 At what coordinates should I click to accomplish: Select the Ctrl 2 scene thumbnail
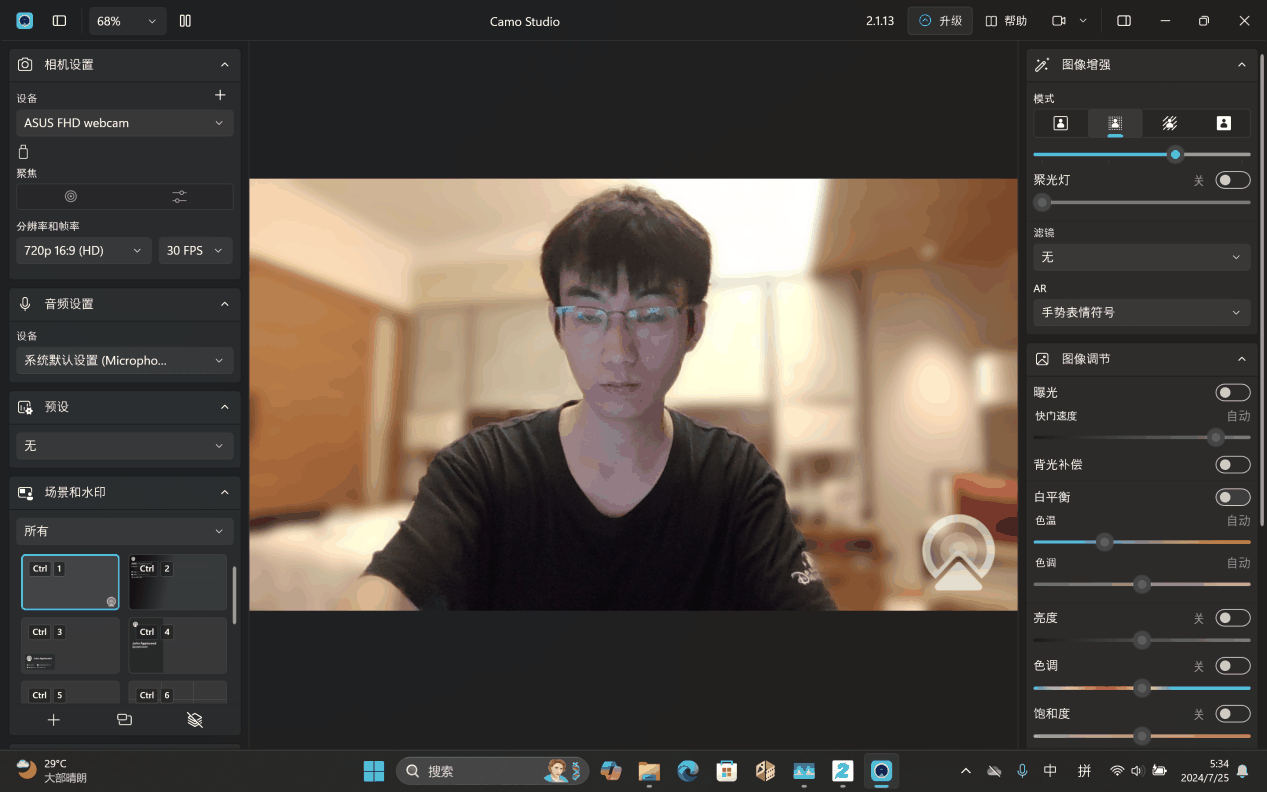click(x=177, y=581)
